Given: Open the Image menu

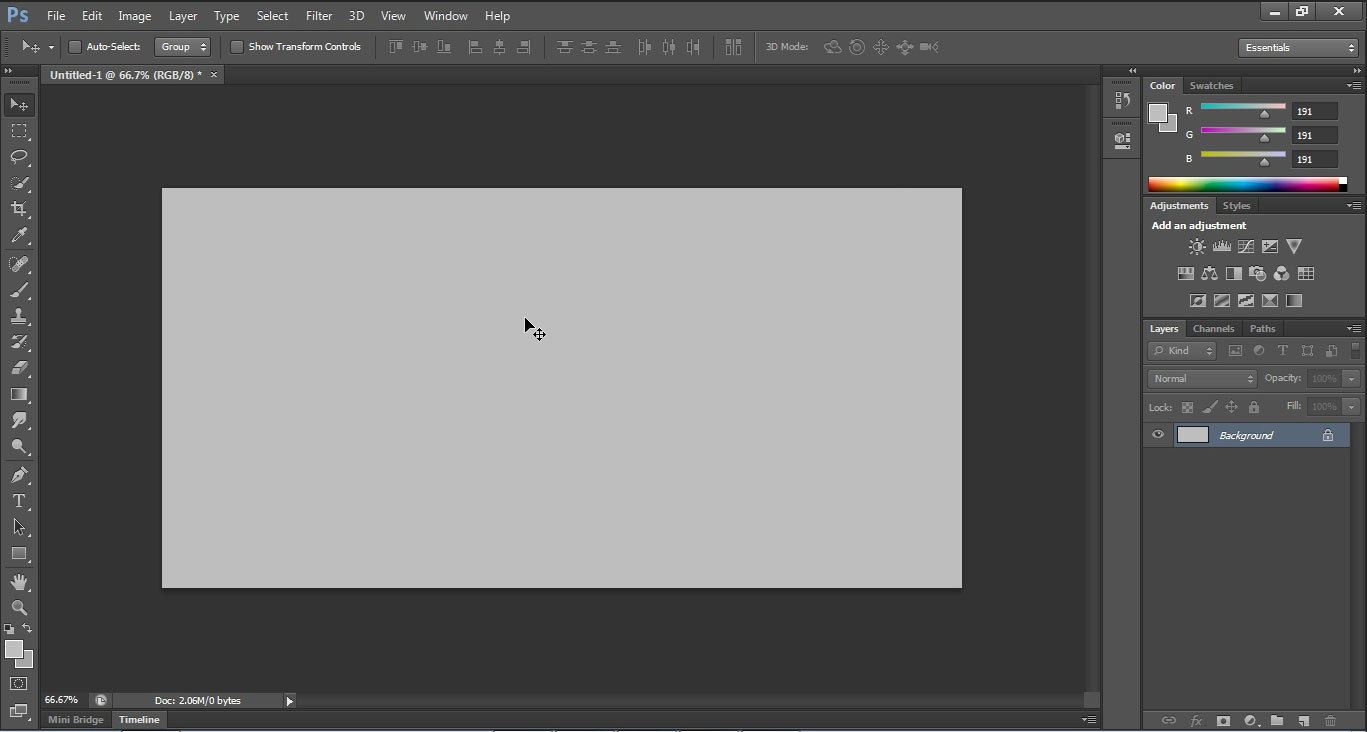Looking at the screenshot, I should 135,16.
